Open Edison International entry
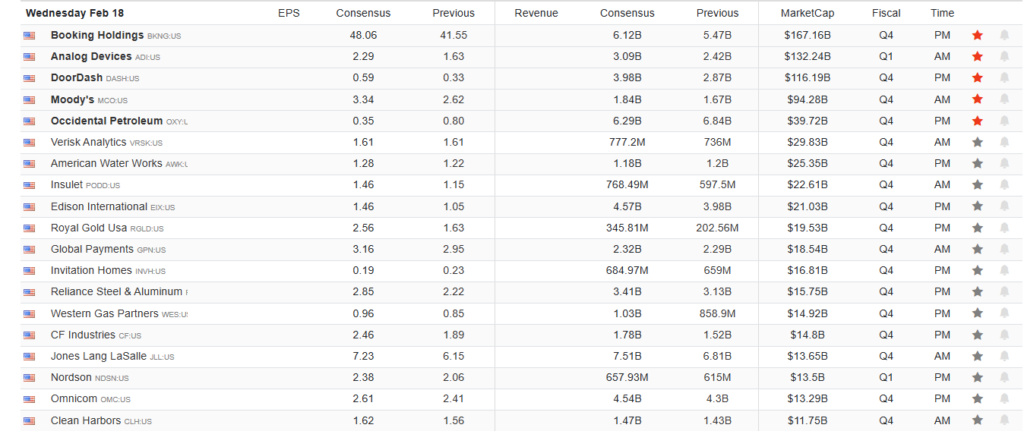Screen dimensions: 1024x431 (99, 206)
